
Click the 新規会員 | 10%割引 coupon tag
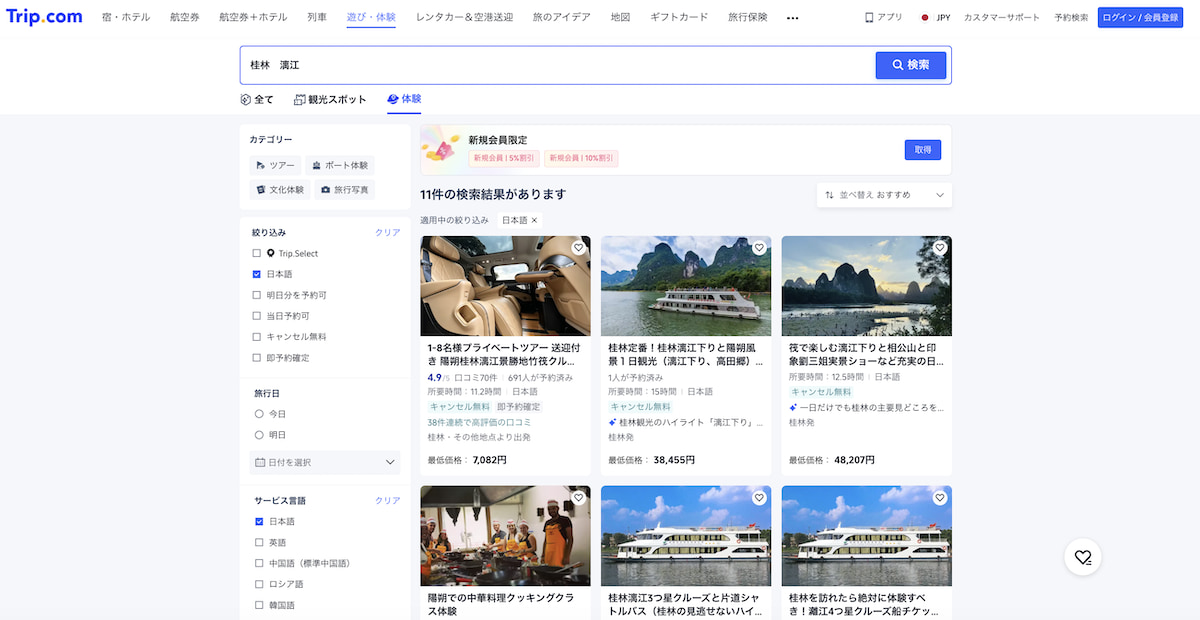coord(581,158)
